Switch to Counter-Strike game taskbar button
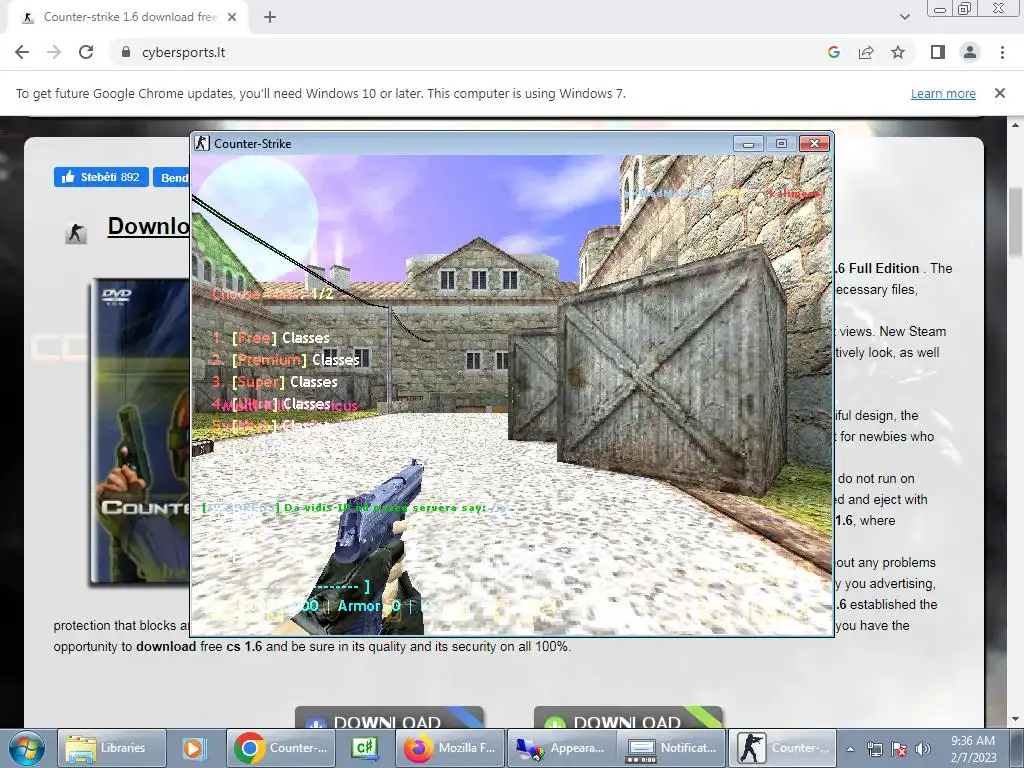This screenshot has width=1024, height=768. (782, 748)
